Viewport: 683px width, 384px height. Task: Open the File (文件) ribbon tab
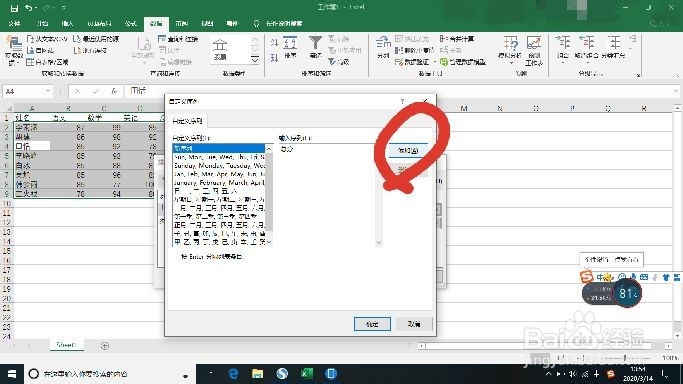tap(14, 24)
